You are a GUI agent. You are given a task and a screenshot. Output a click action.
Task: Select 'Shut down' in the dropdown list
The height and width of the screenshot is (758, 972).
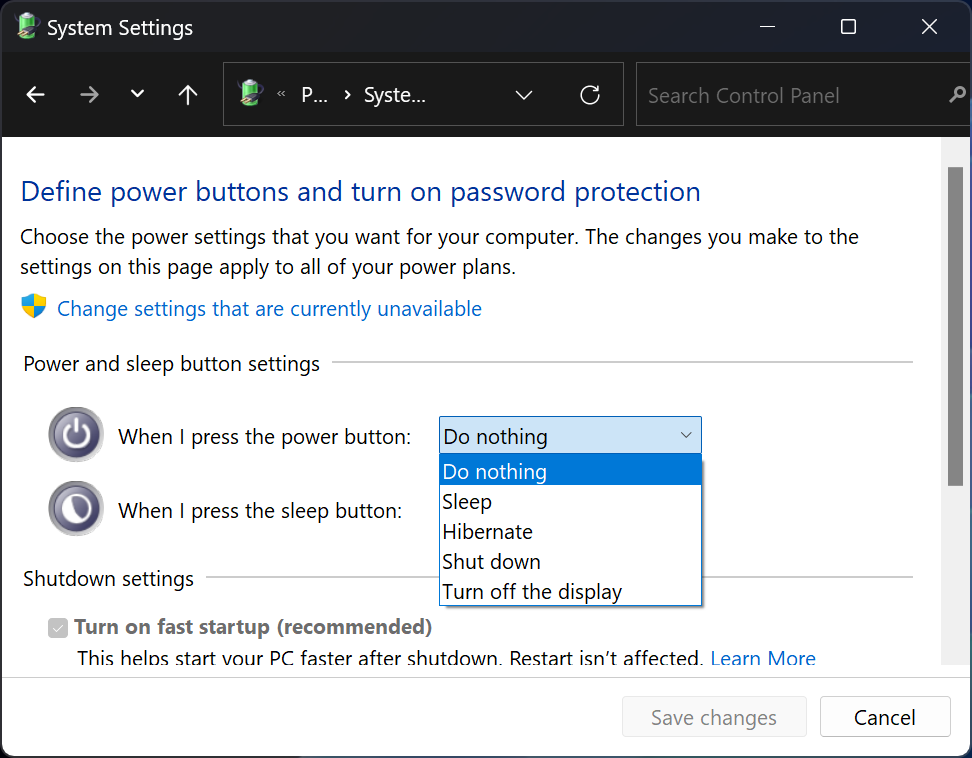point(491,561)
